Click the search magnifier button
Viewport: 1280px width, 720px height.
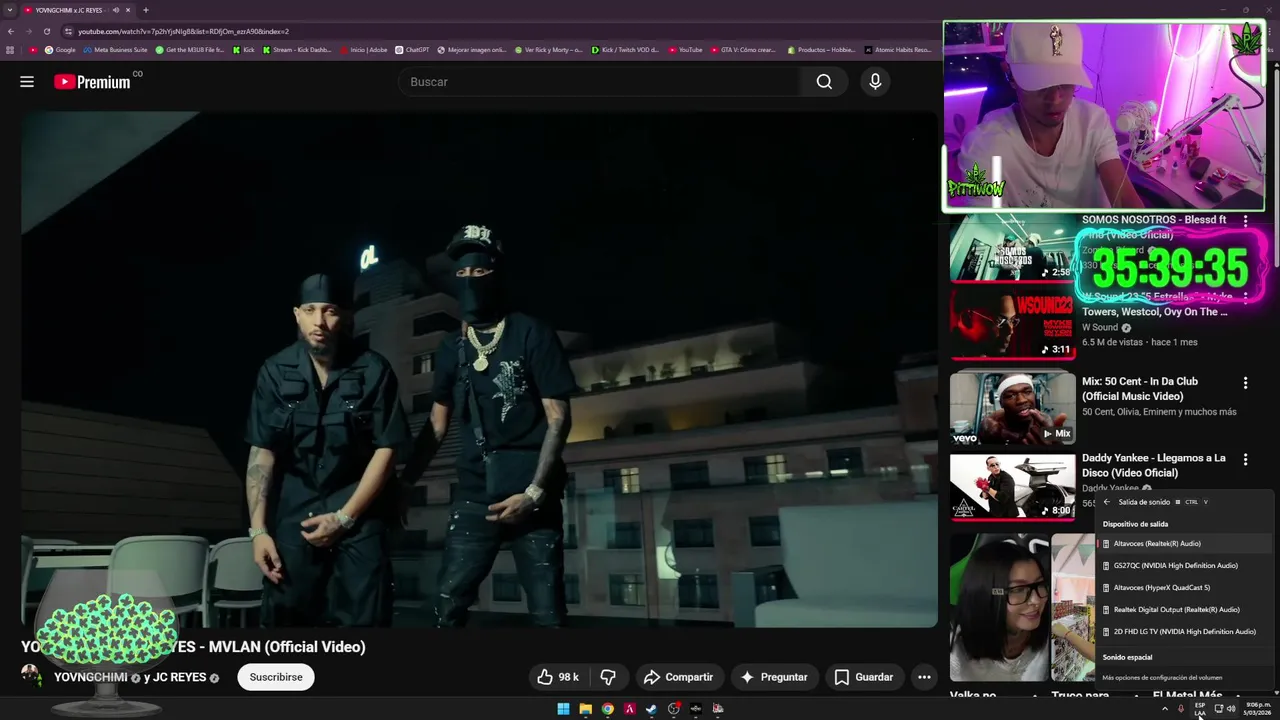[824, 82]
